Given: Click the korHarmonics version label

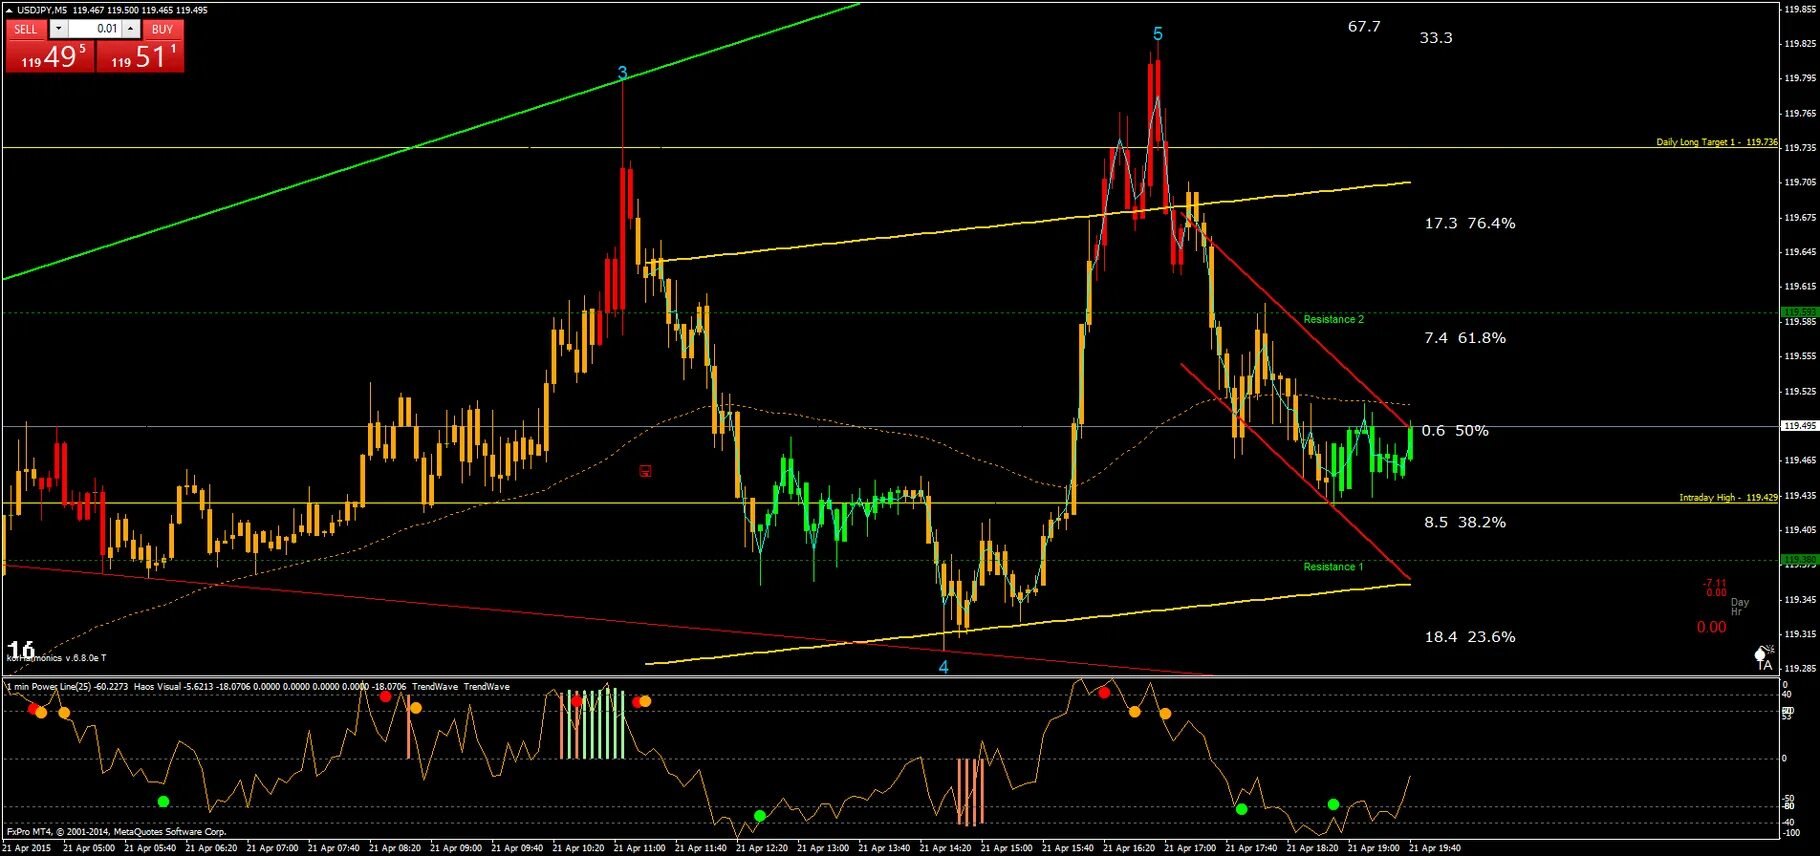Looking at the screenshot, I should coord(56,658).
